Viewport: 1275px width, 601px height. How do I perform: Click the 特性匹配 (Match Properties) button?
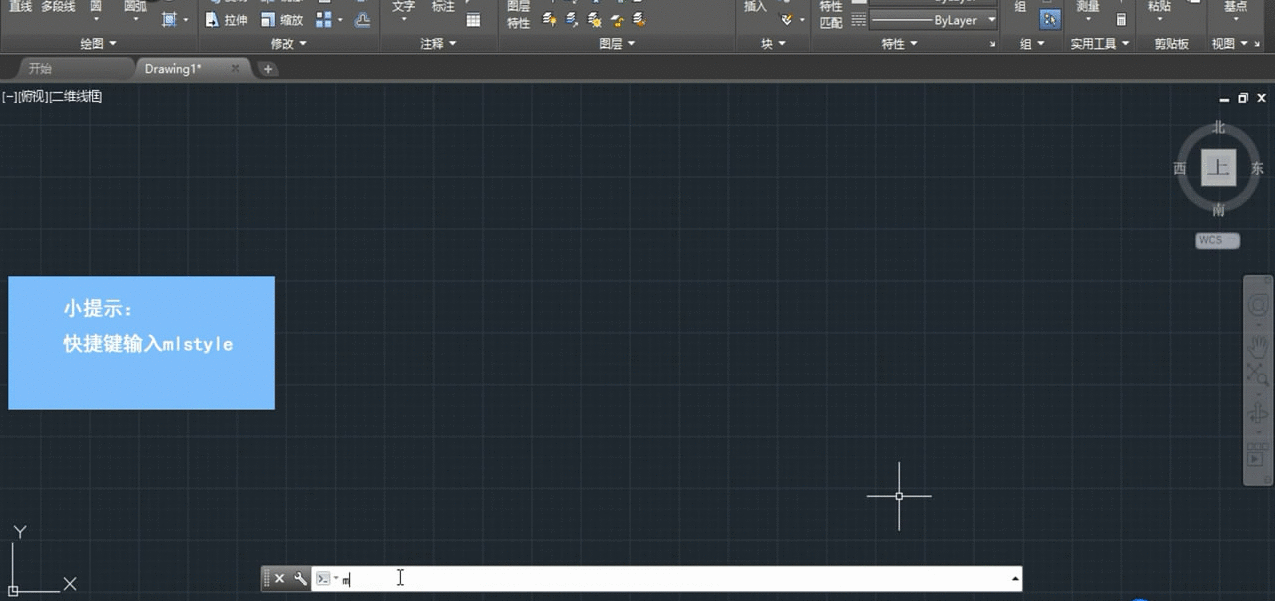pyautogui.click(x=831, y=15)
